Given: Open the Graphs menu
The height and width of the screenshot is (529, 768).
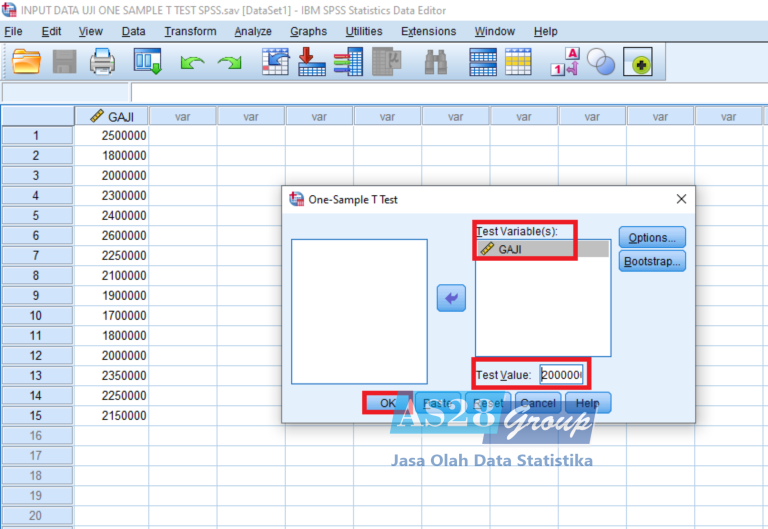Looking at the screenshot, I should click(308, 32).
